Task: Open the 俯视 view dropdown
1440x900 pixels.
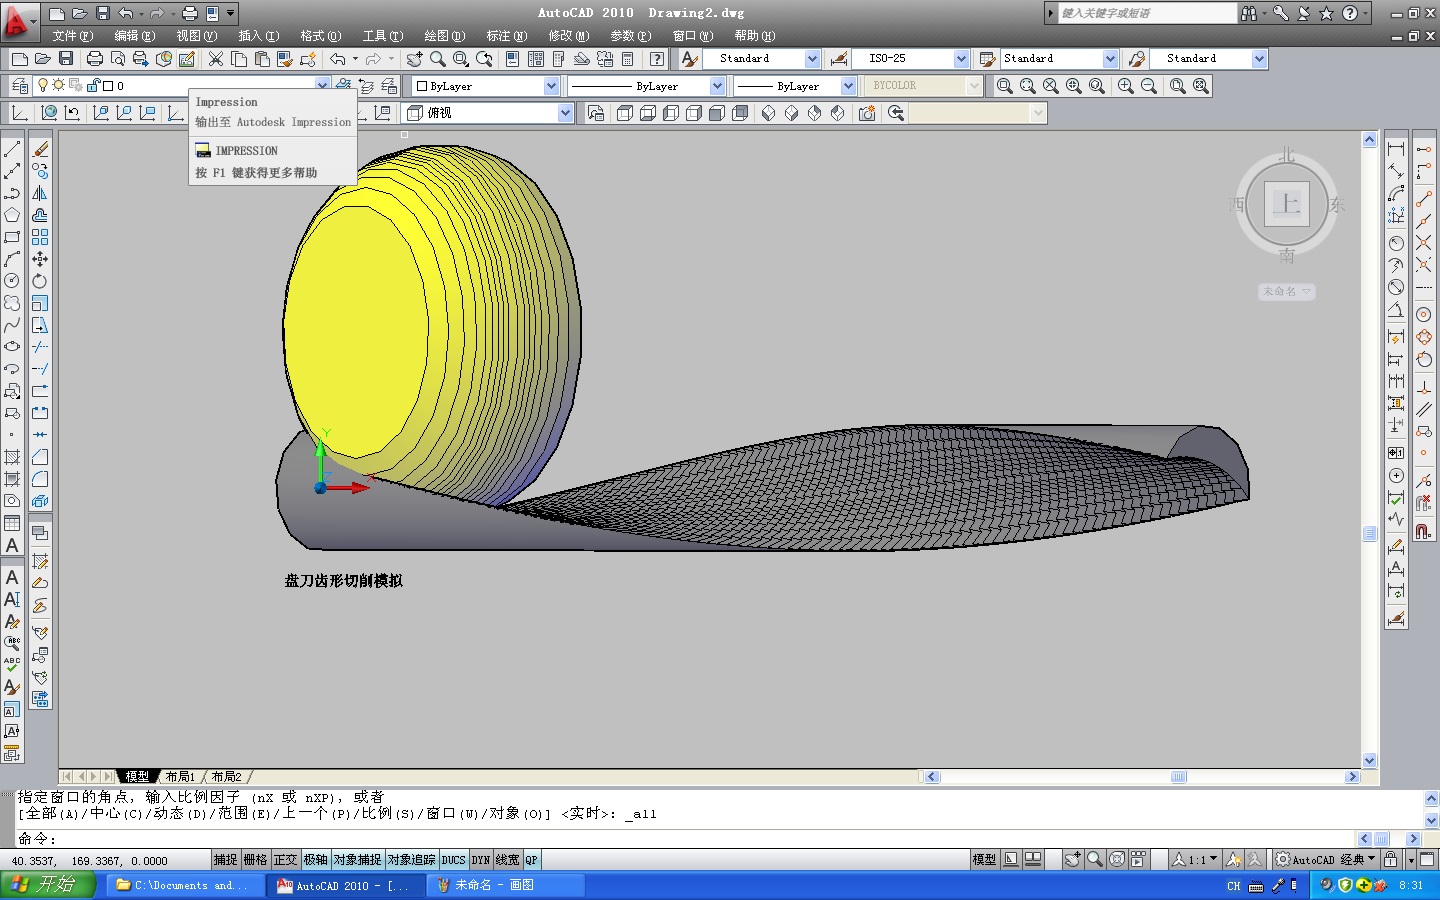Action: (x=565, y=113)
